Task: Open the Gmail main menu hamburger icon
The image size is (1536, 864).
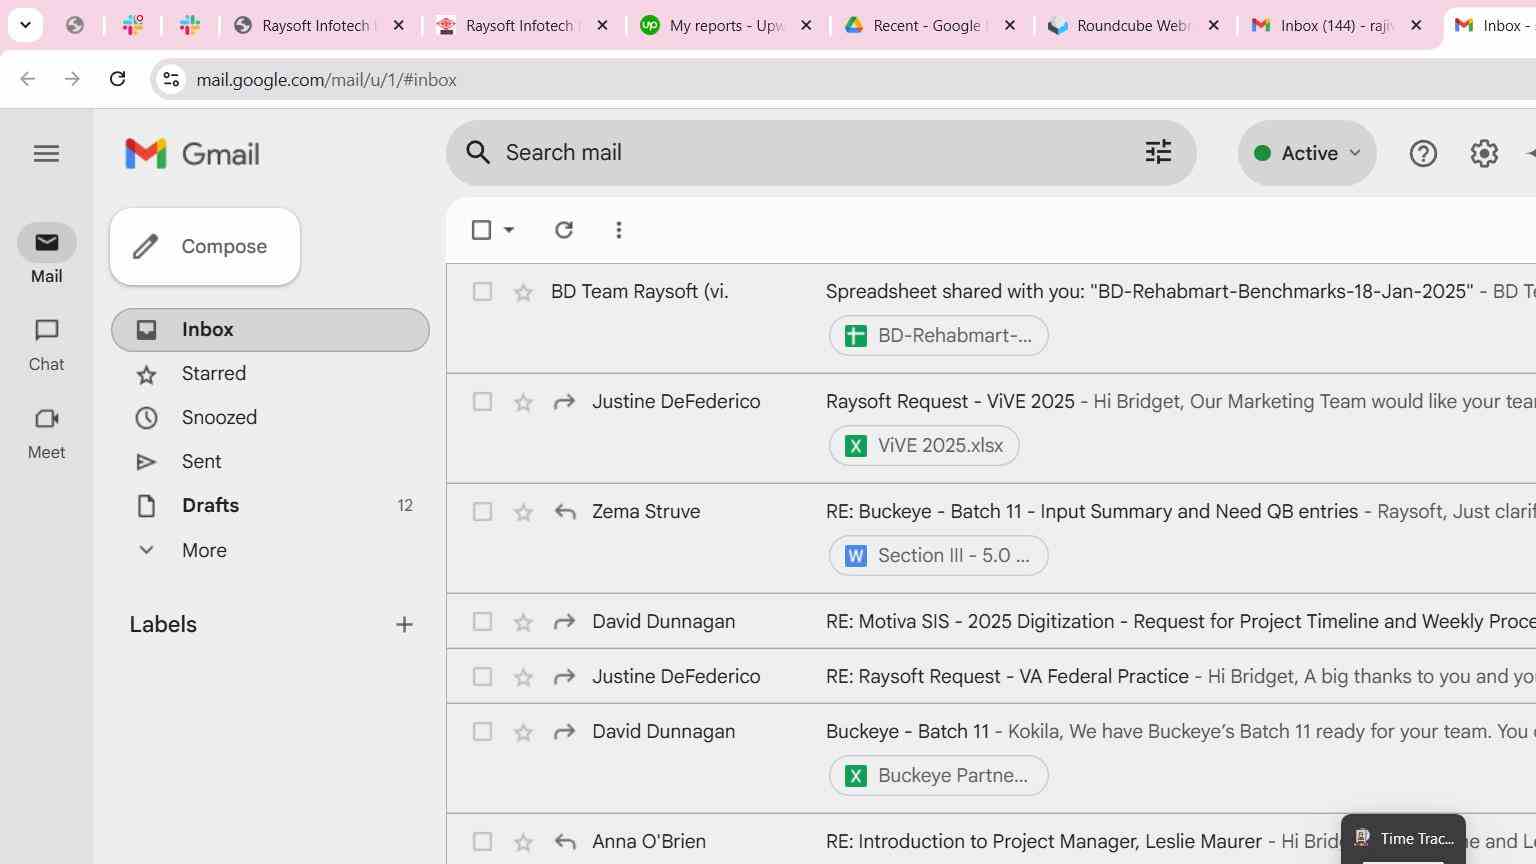Action: point(46,153)
